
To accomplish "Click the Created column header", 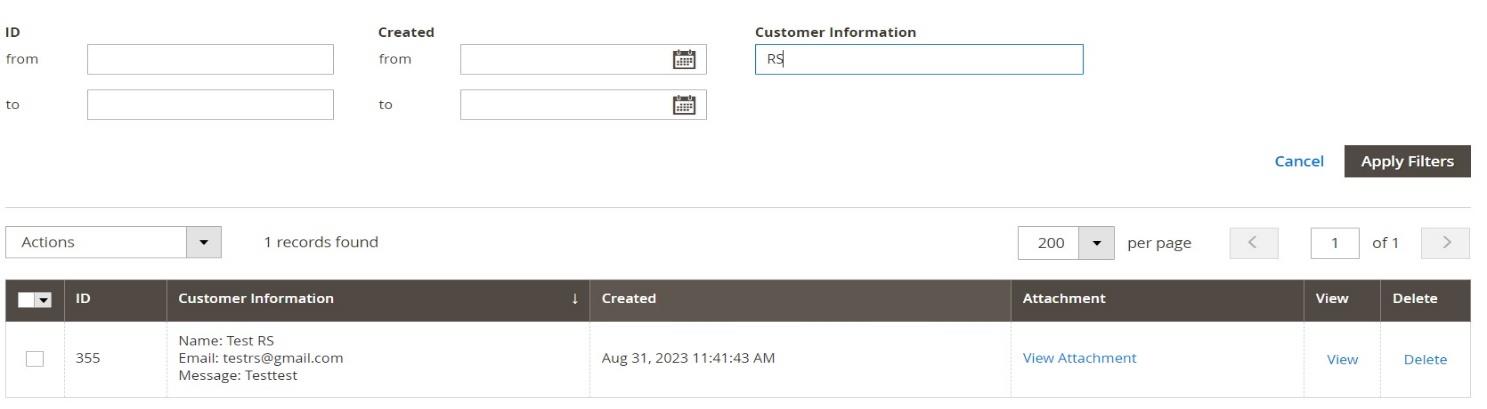I will pyautogui.click(x=629, y=299).
